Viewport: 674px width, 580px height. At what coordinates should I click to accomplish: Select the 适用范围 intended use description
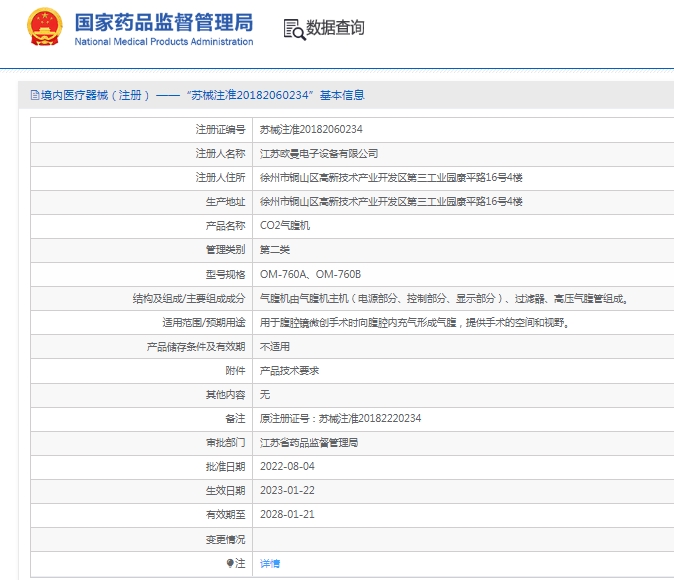pos(414,322)
